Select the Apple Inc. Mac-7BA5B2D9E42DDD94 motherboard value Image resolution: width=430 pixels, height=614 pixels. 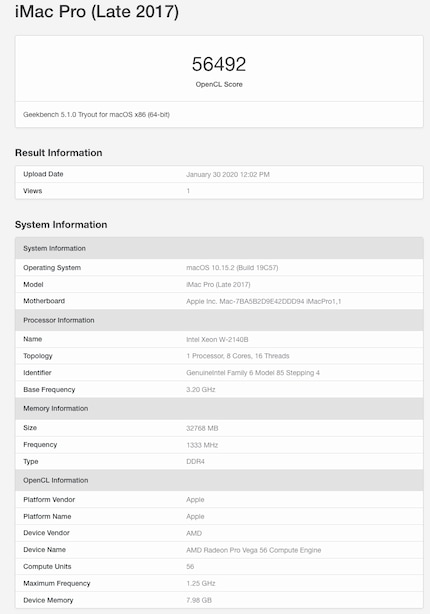pos(264,302)
